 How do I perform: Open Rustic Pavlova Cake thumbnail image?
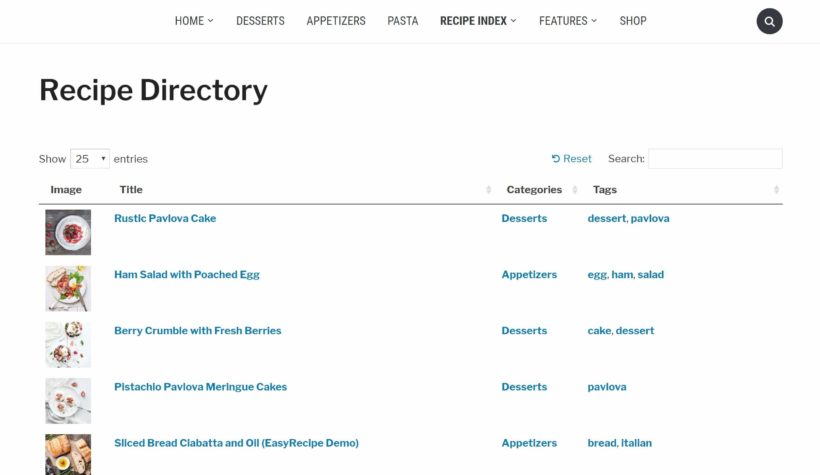point(68,232)
